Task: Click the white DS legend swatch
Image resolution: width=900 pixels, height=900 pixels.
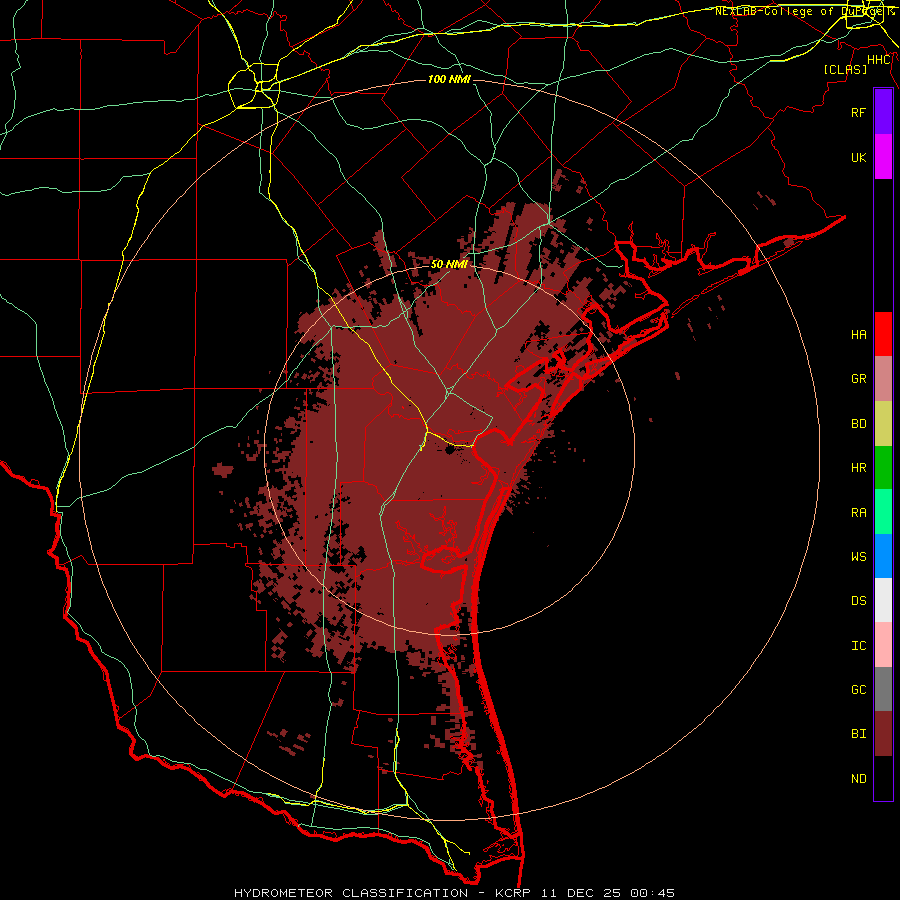Action: (883, 600)
